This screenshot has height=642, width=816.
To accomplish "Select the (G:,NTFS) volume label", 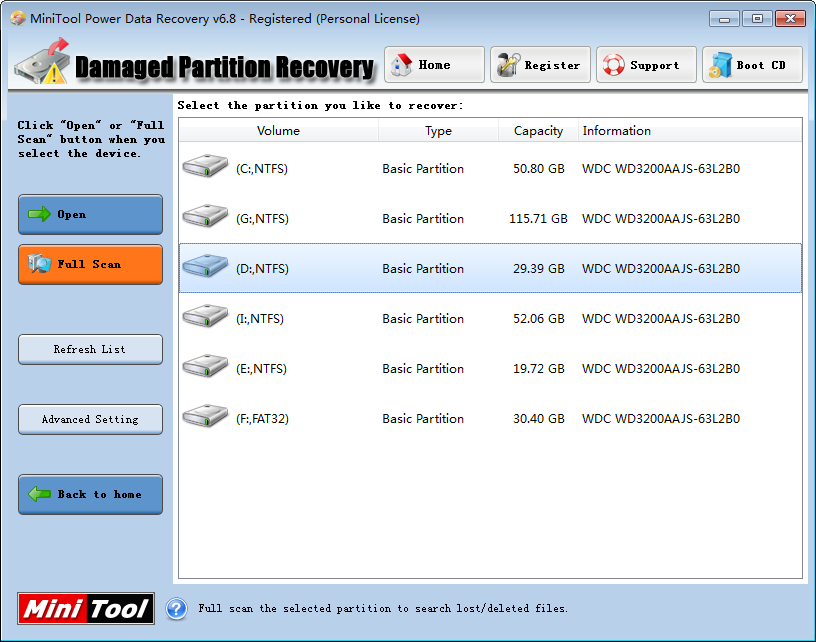I will point(262,219).
